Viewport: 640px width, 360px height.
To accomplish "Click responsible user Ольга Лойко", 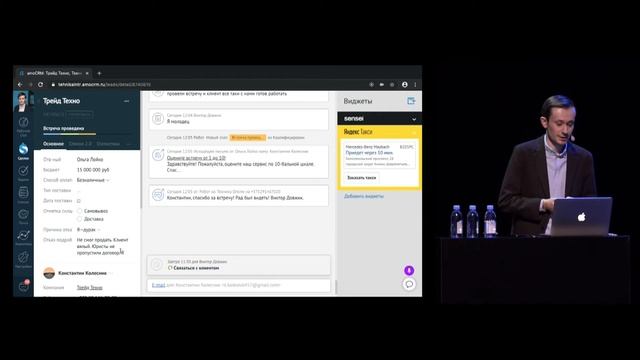I will pyautogui.click(x=90, y=160).
